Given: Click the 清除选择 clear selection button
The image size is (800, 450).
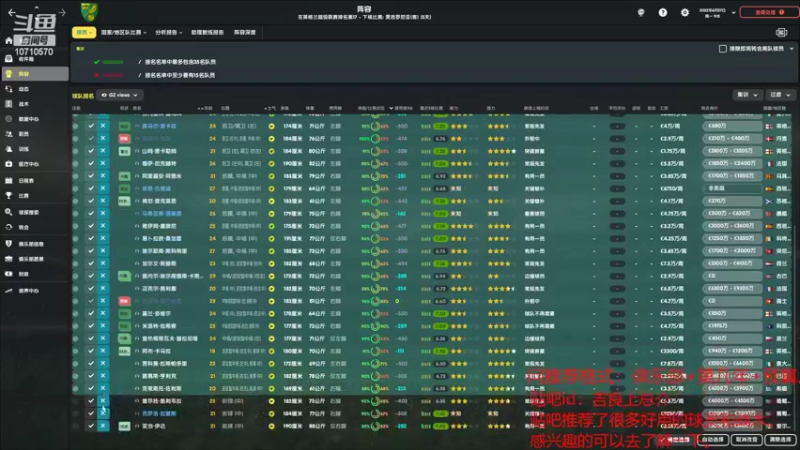Looking at the screenshot, I should [x=781, y=439].
